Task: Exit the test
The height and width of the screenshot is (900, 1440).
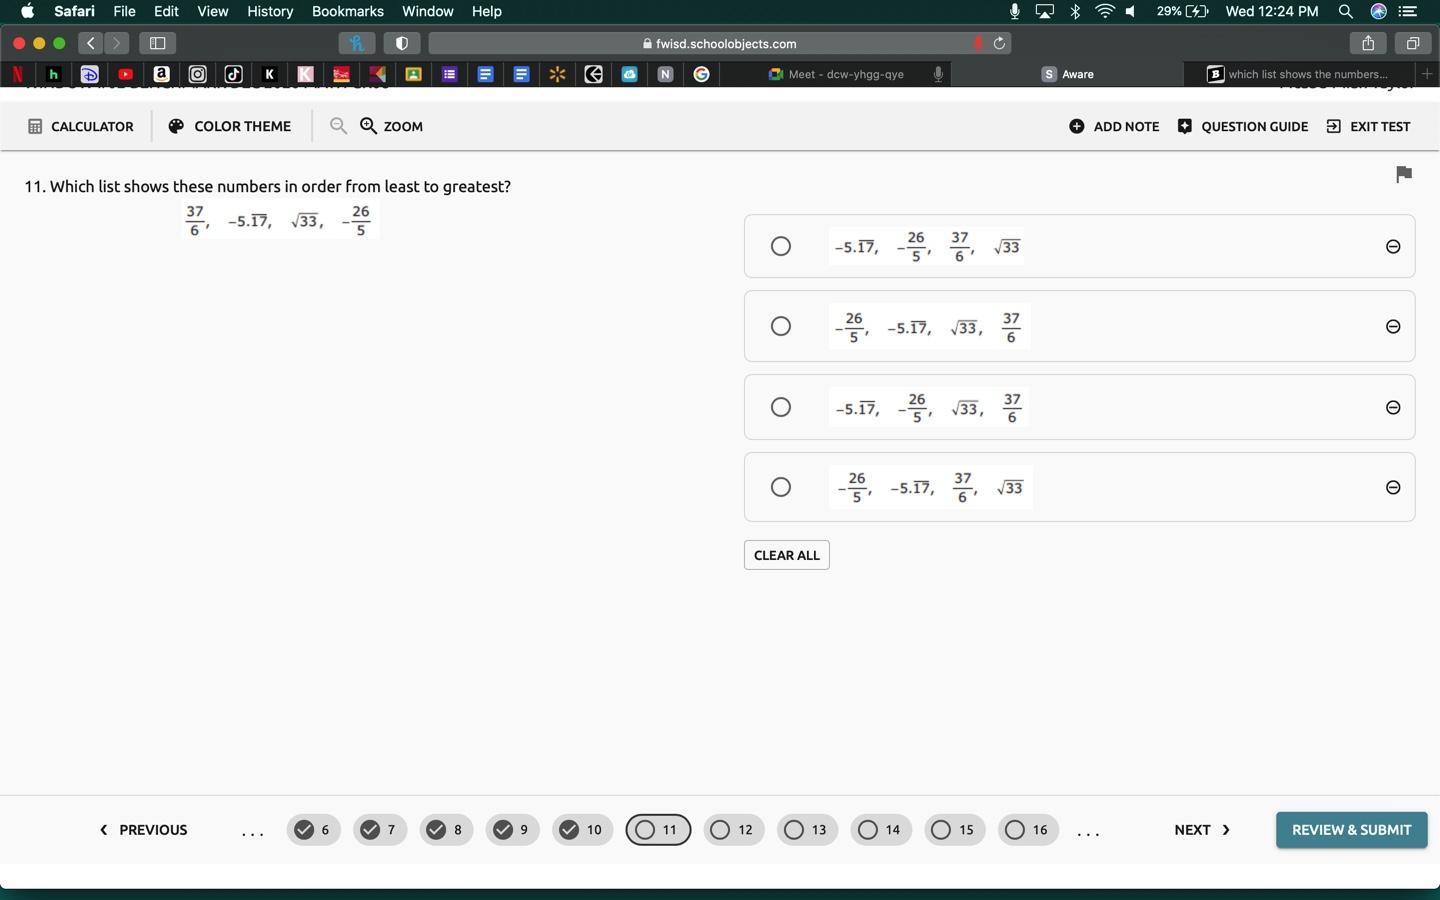Action: [x=1368, y=126]
